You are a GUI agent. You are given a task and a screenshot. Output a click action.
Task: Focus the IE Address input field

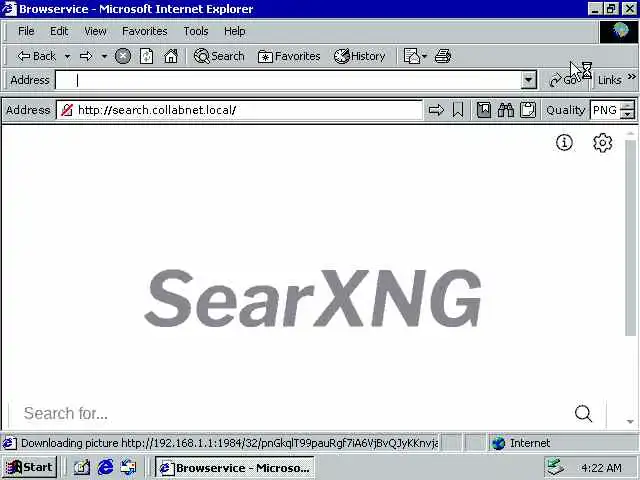pyautogui.click(x=288, y=80)
